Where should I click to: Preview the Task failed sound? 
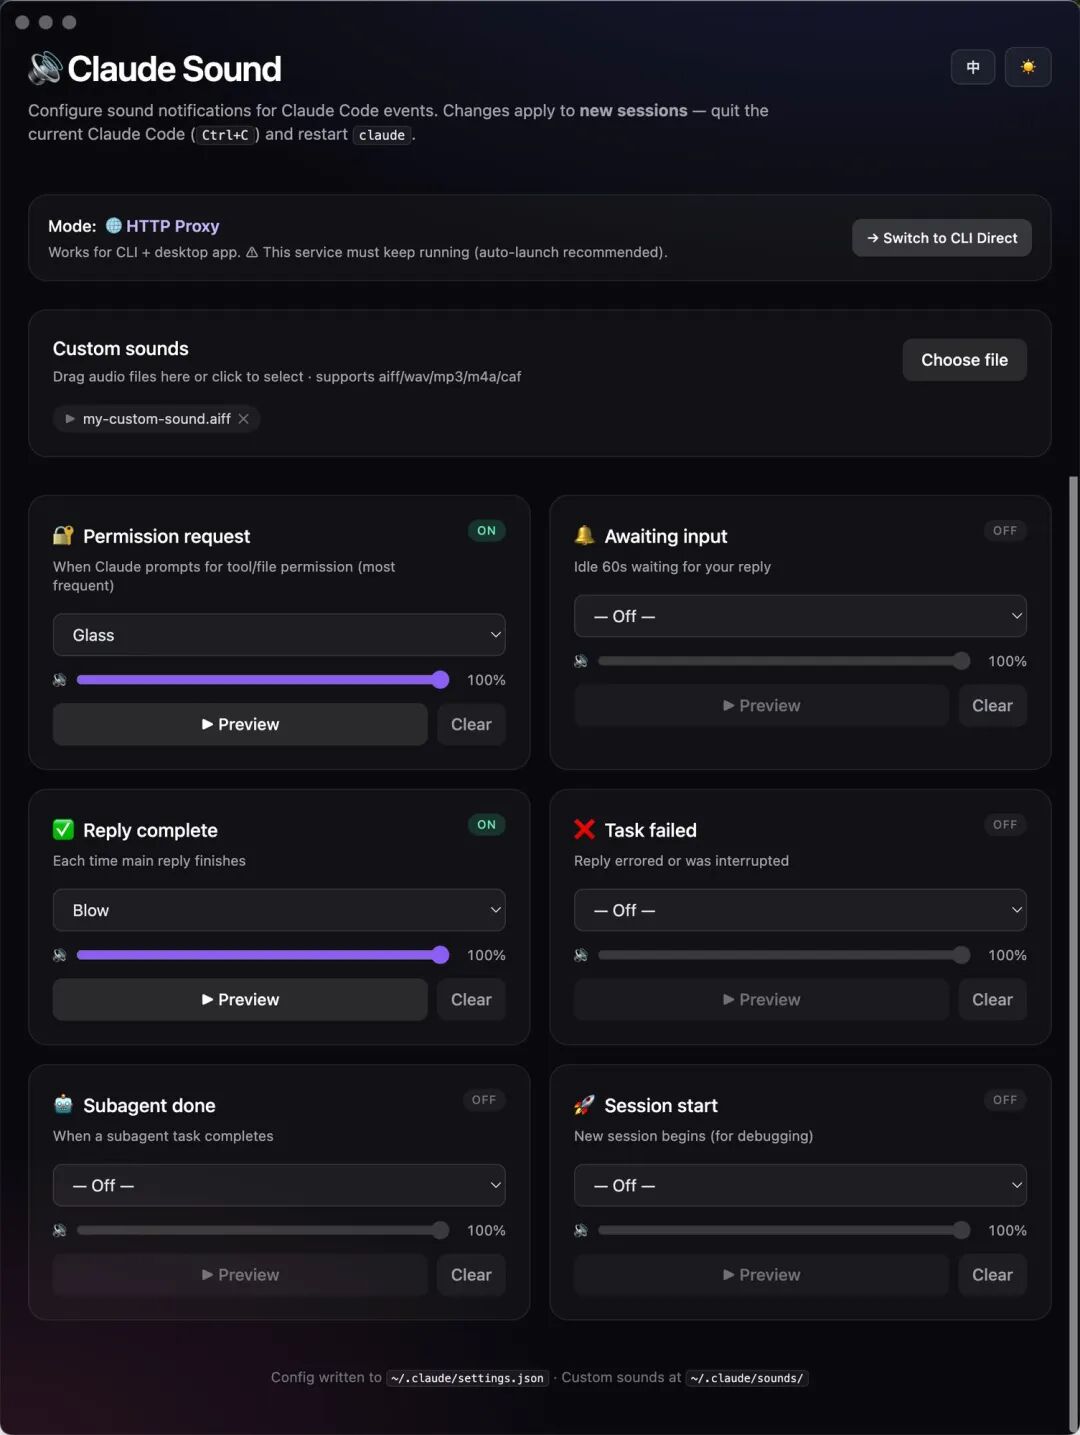pos(761,999)
